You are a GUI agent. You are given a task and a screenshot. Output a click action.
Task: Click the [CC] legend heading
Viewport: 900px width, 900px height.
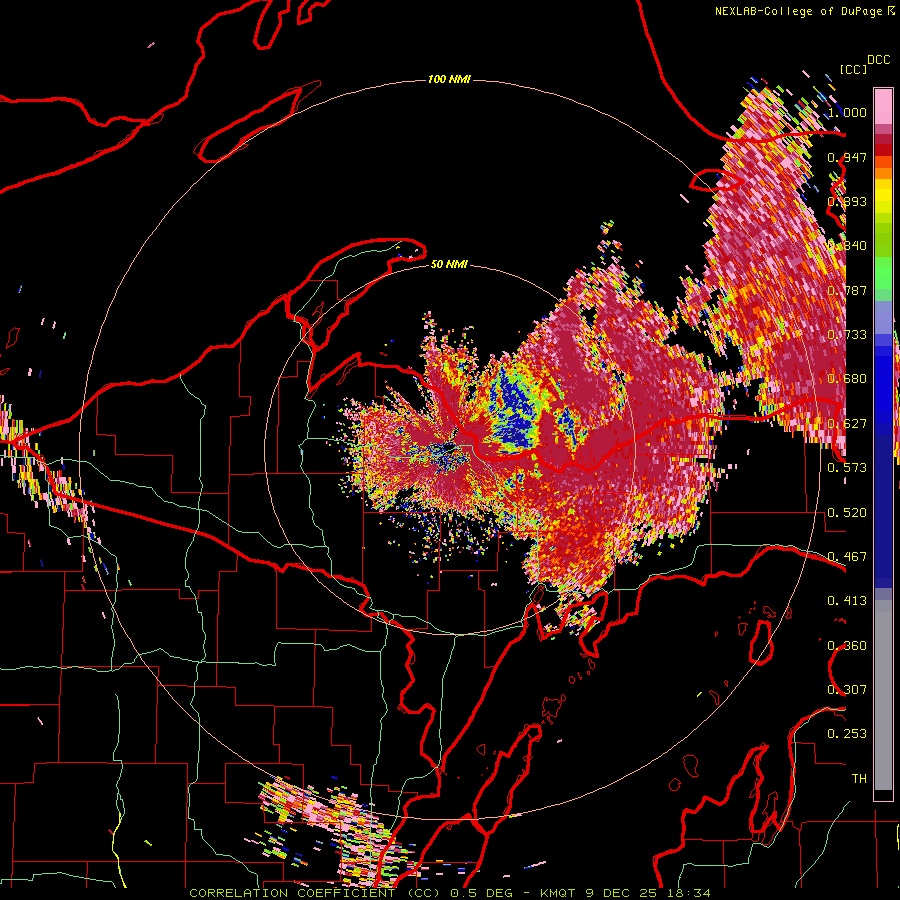click(853, 69)
